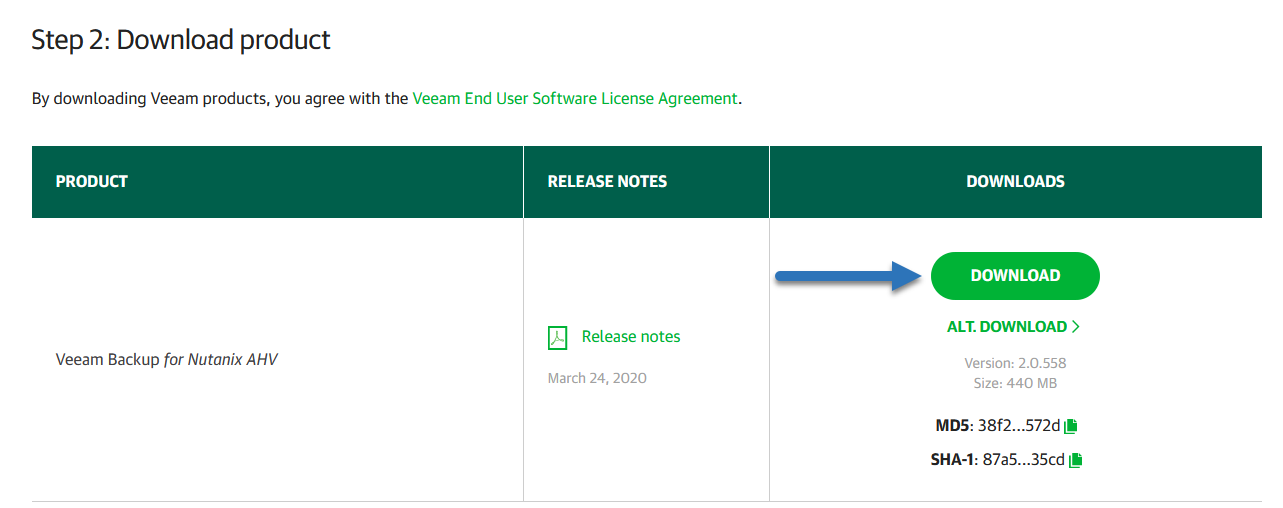Click the green DOWNLOAD button
Image resolution: width=1283 pixels, height=508 pixels.
[x=1015, y=276]
